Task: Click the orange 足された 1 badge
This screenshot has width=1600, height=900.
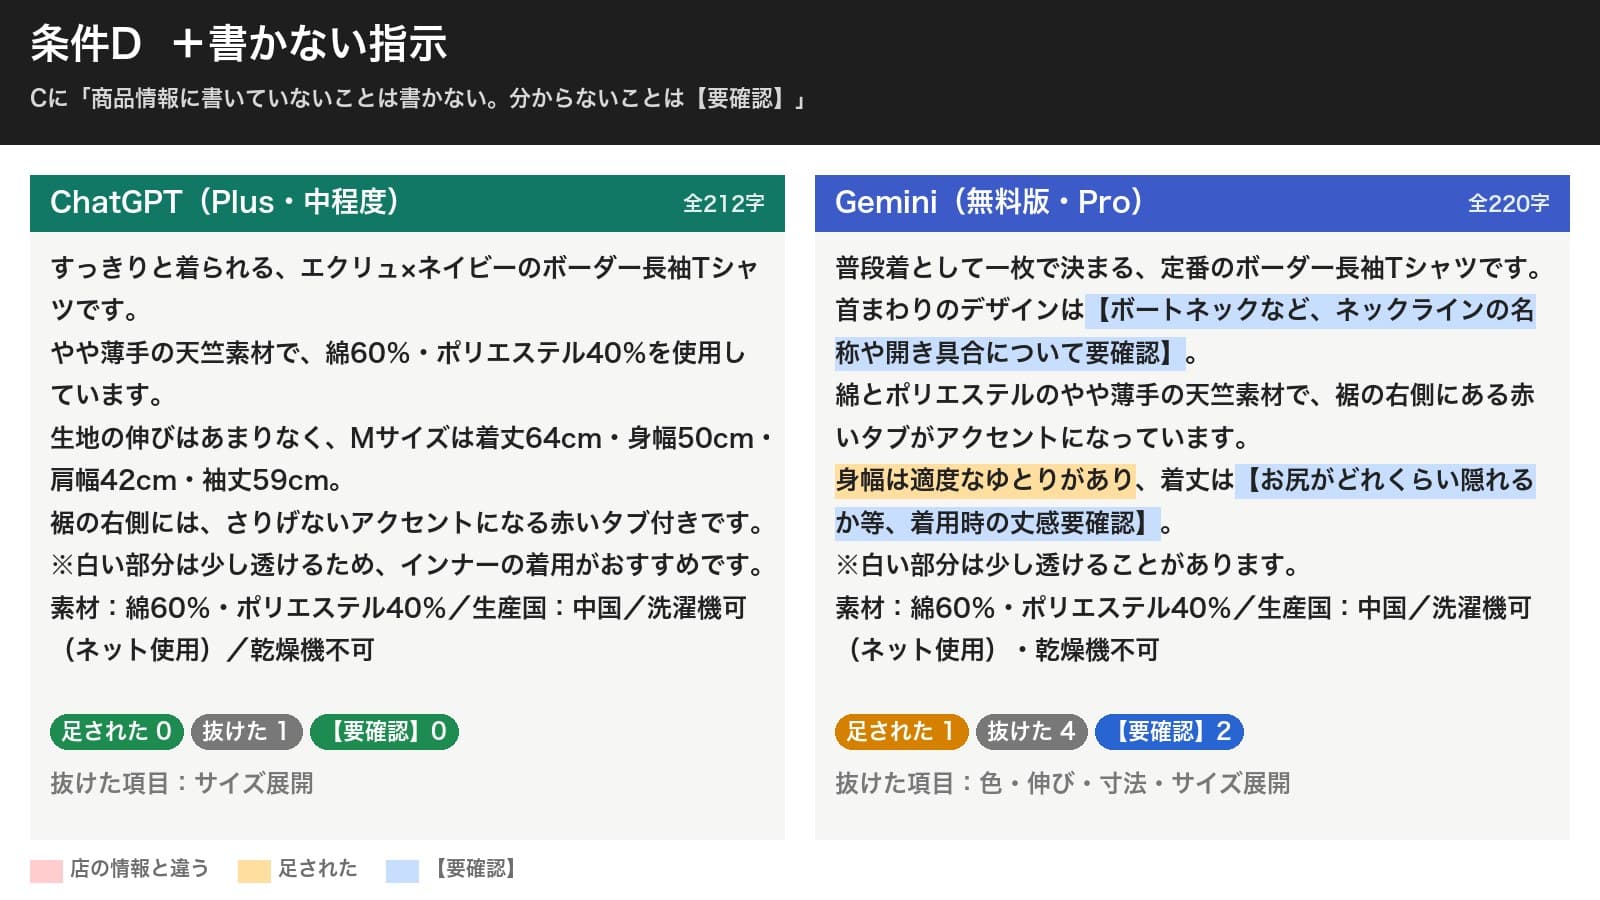Action: tap(901, 732)
